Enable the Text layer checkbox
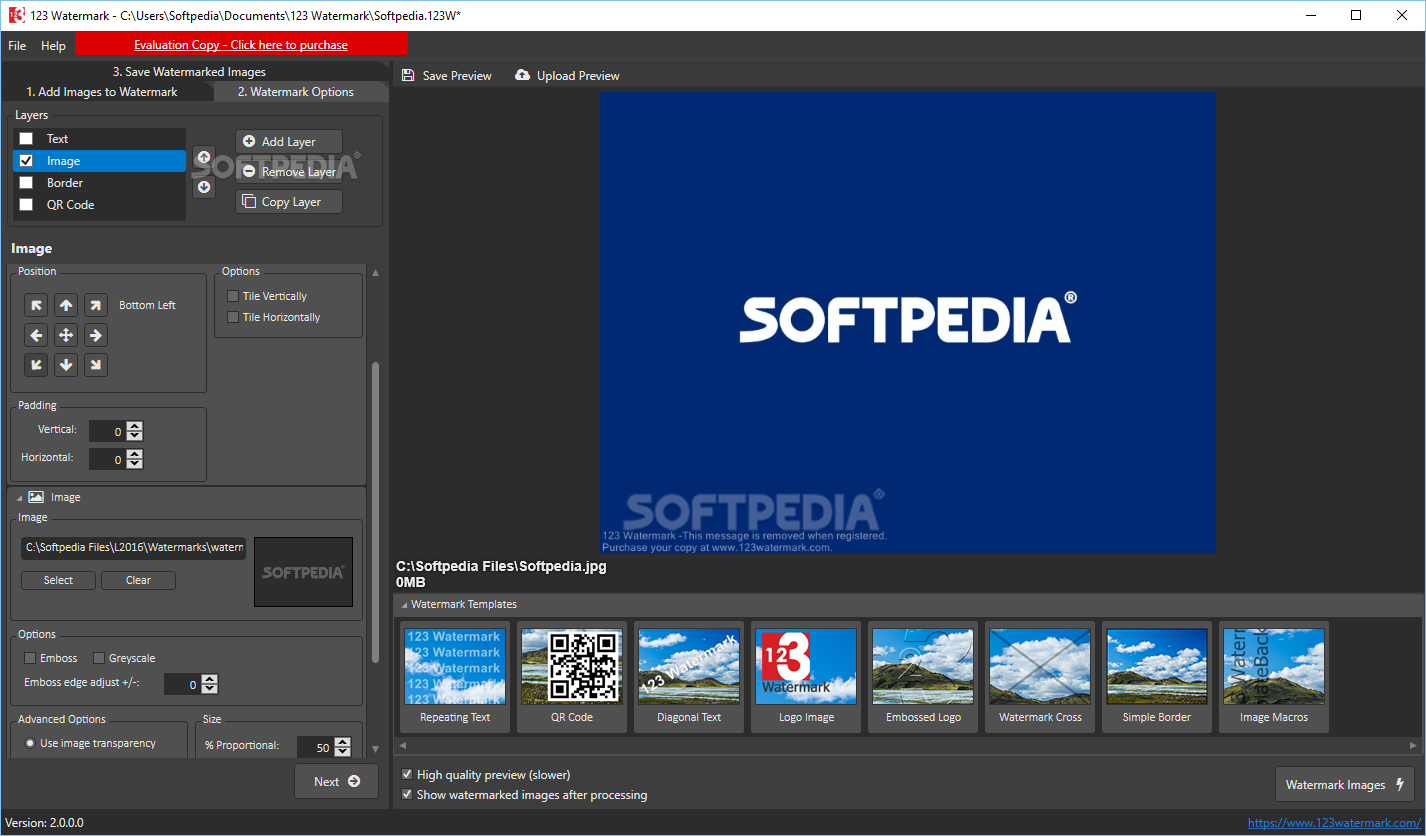1426x836 pixels. coord(26,139)
